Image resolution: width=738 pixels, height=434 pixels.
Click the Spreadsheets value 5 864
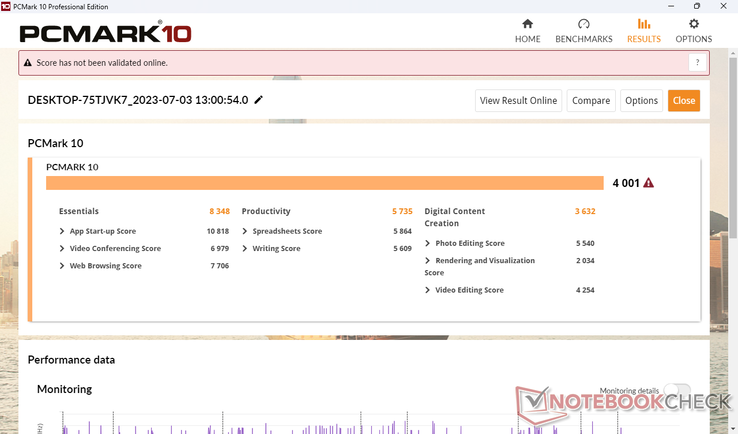[402, 231]
